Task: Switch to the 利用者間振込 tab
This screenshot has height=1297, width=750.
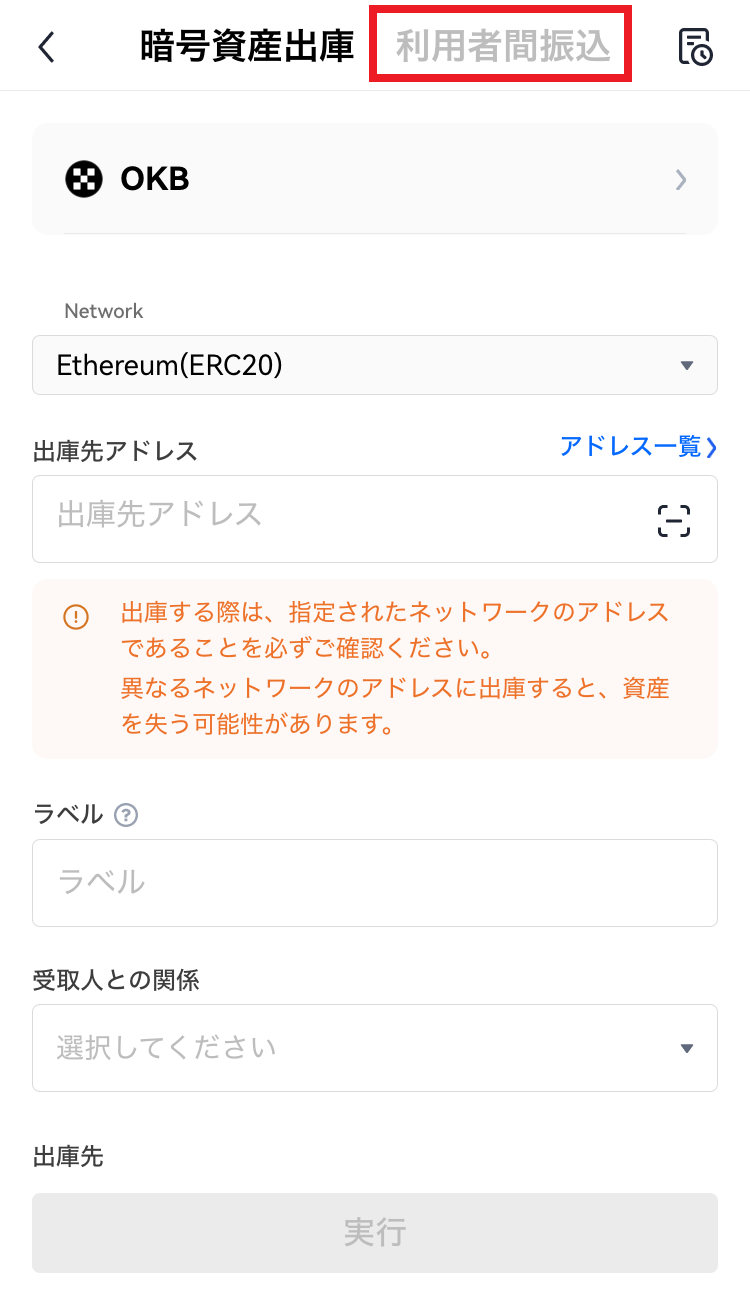Action: [x=502, y=47]
